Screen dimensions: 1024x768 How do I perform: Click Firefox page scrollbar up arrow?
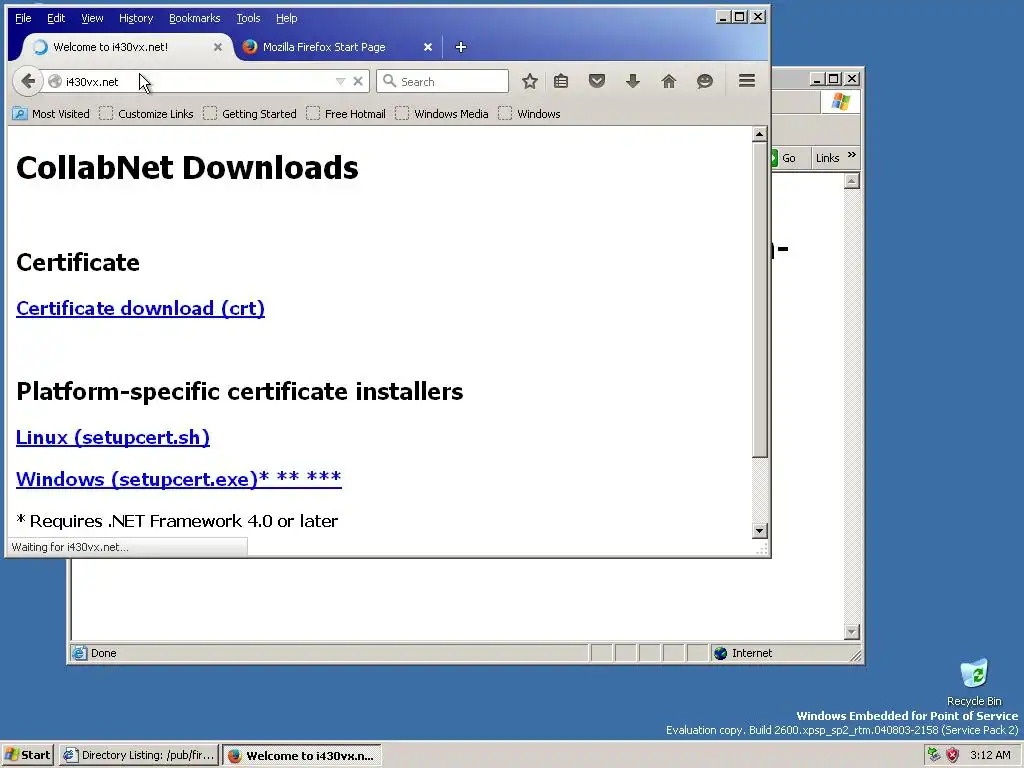[759, 135]
